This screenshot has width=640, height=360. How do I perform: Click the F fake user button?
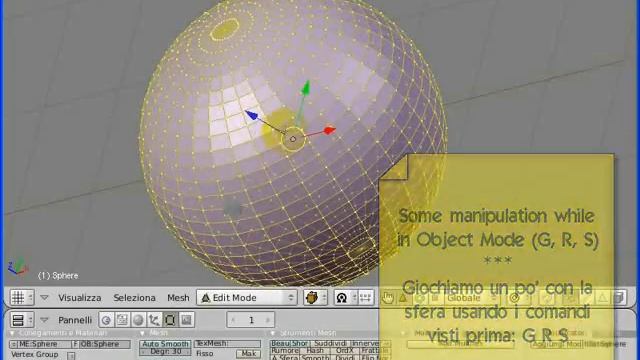pyautogui.click(x=76, y=344)
